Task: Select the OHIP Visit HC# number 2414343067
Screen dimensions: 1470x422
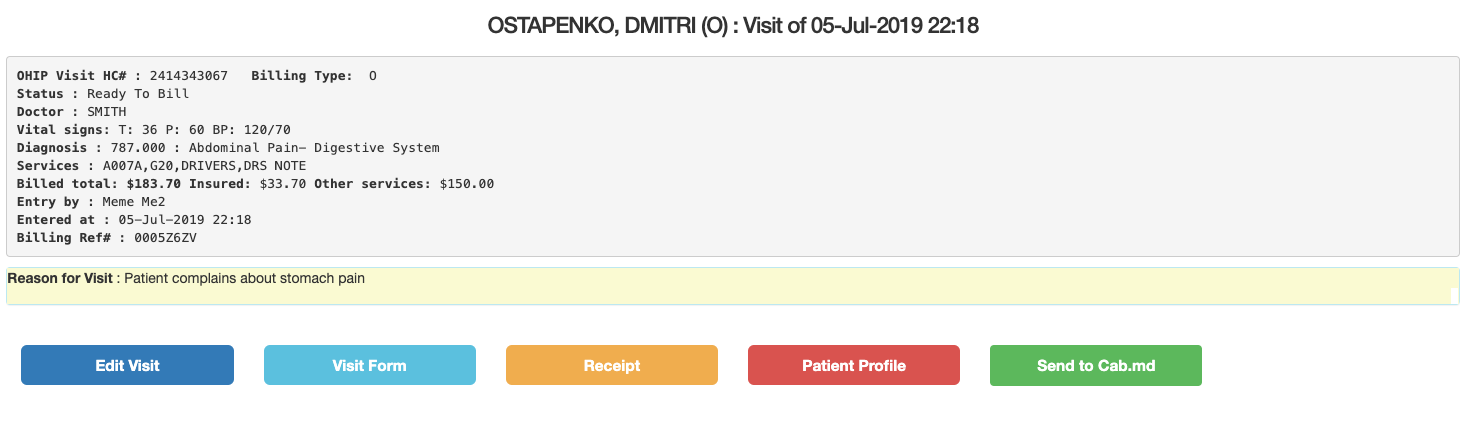Action: point(189,76)
